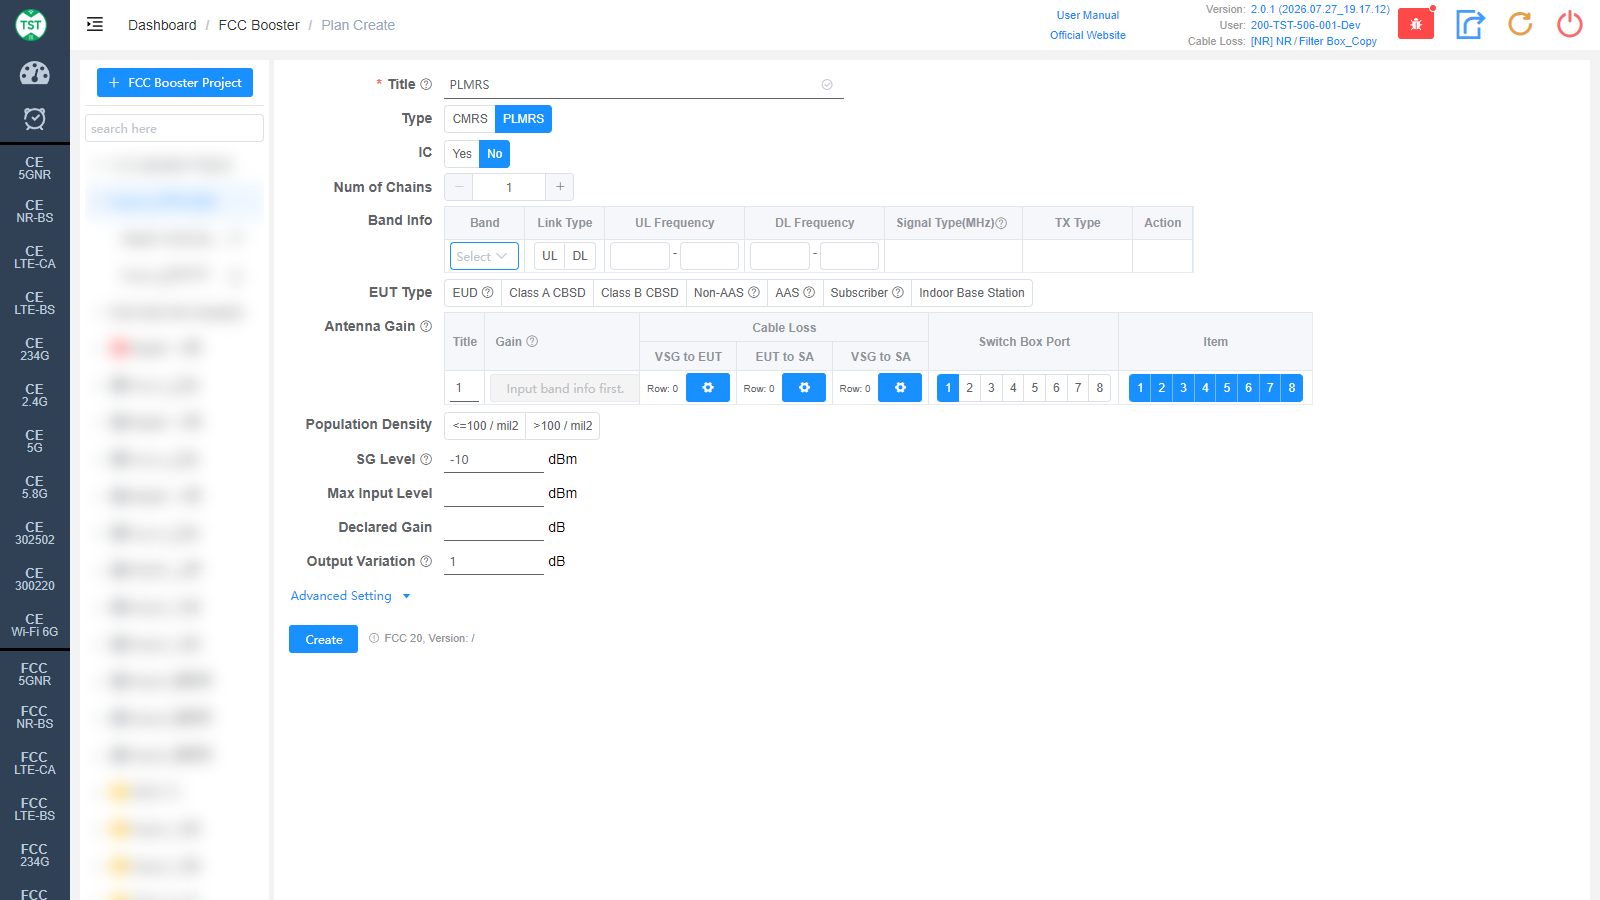Screen dimensions: 1600x900
Task: Click the red bug report icon
Action: coord(1416,24)
